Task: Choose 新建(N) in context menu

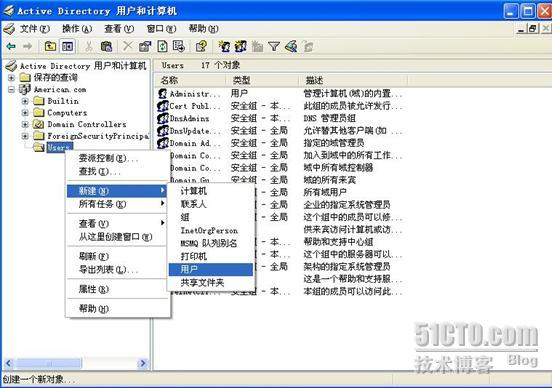Action: click(x=117, y=191)
